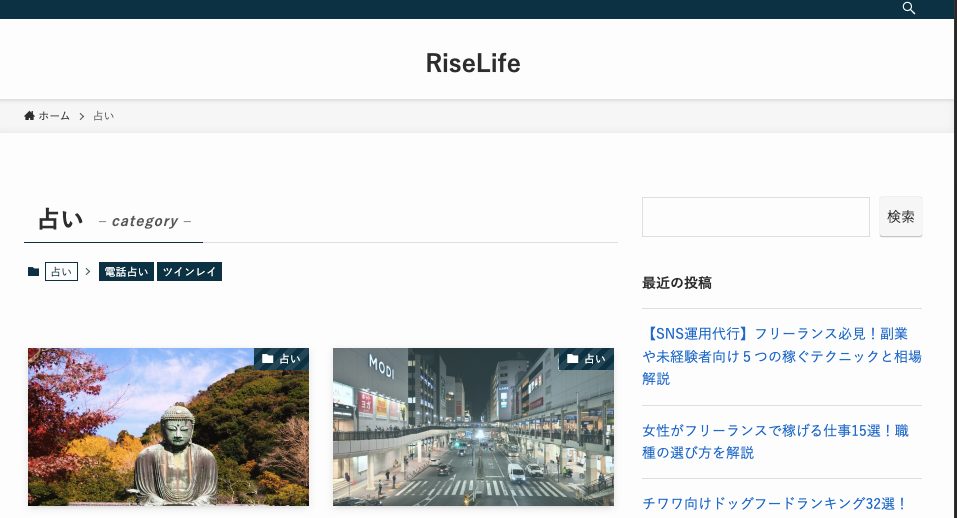The width and height of the screenshot is (957, 518).
Task: Open 女性がフリーランスで稼げる仕事15選 article
Action: click(x=776, y=442)
